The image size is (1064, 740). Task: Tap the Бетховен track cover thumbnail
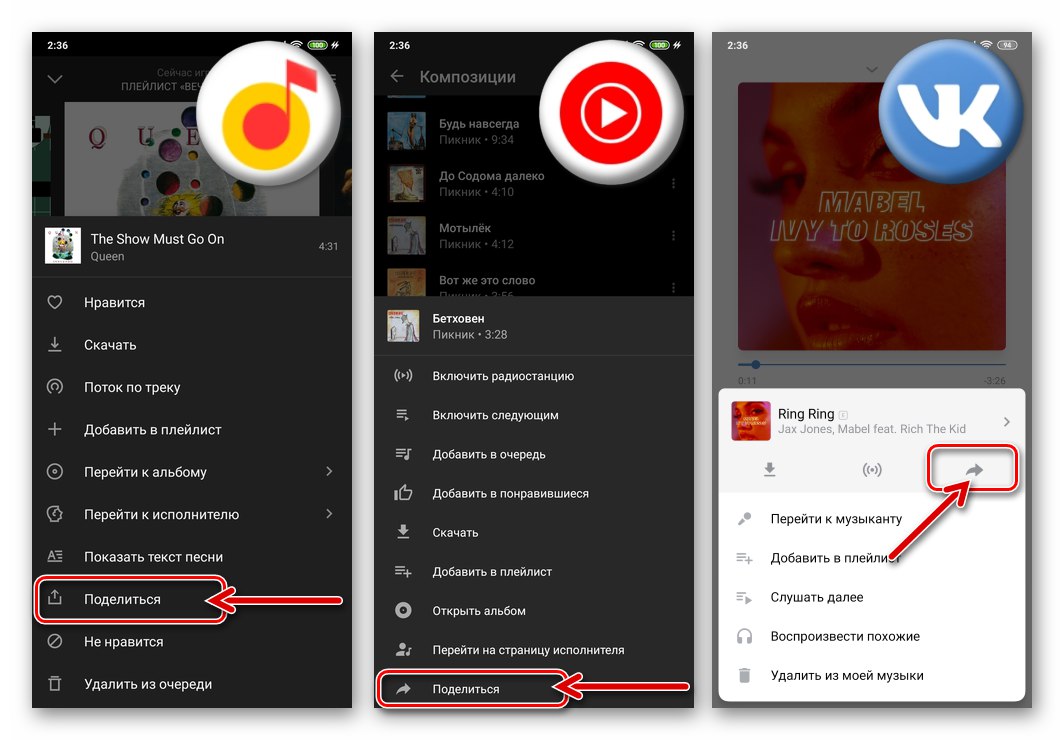[403, 326]
